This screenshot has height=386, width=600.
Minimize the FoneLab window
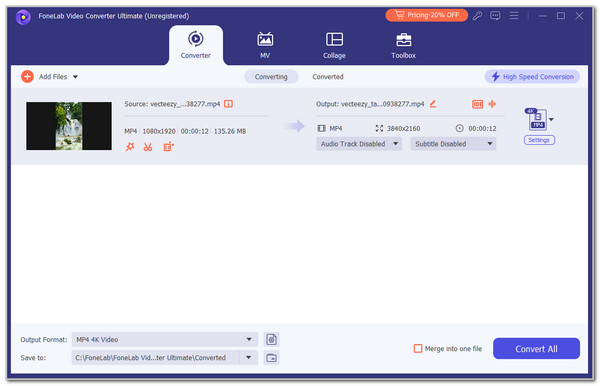tap(543, 16)
